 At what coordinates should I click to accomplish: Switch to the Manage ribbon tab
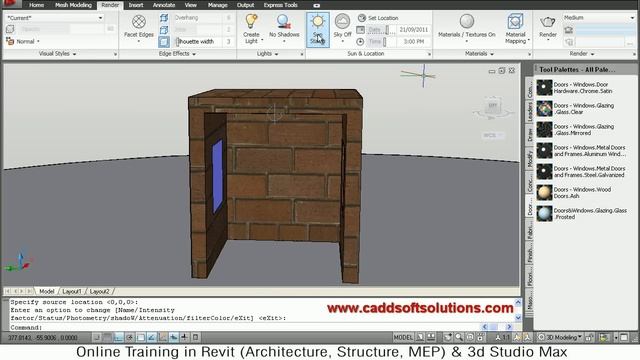(x=218, y=5)
